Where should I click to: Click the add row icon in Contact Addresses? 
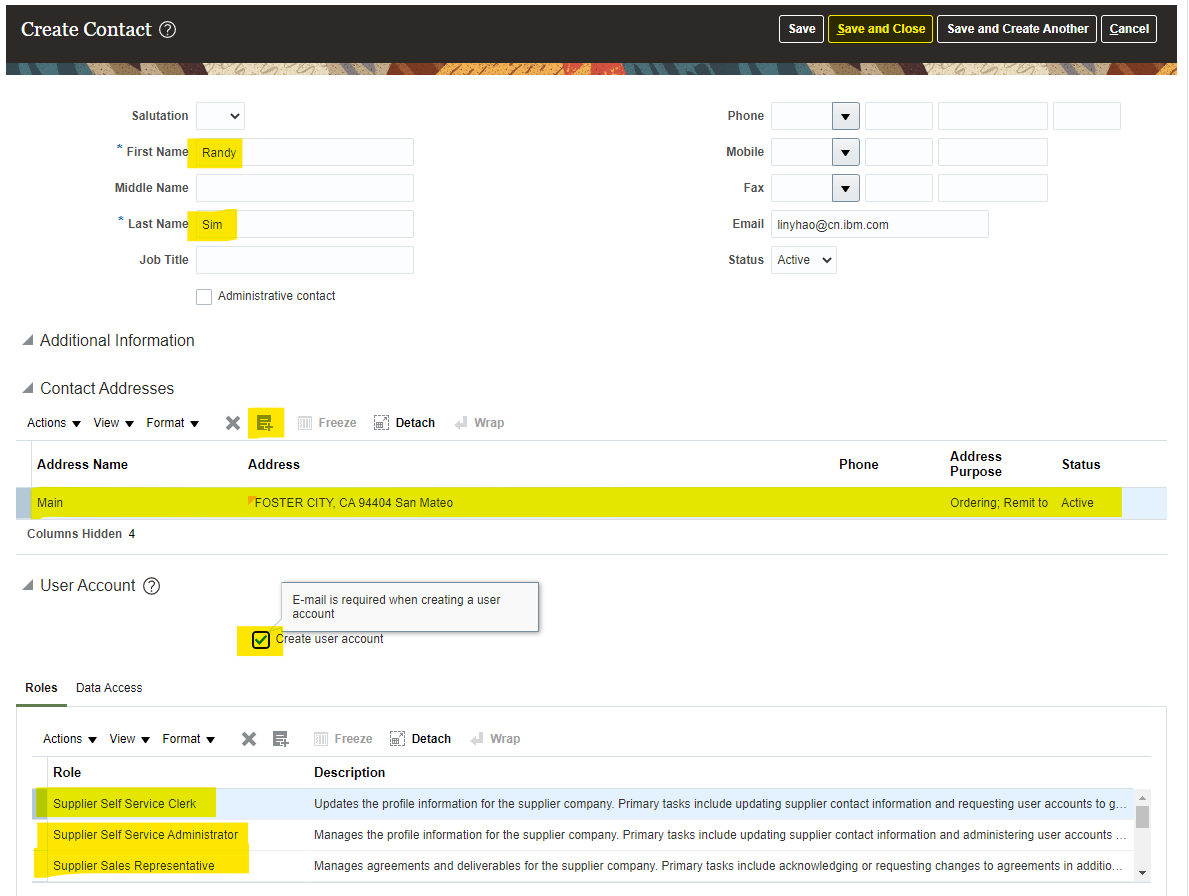[265, 423]
